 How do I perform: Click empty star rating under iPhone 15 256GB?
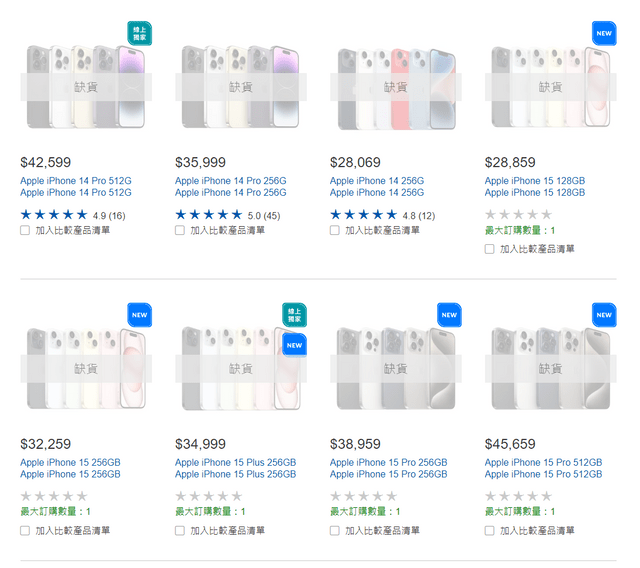54,496
